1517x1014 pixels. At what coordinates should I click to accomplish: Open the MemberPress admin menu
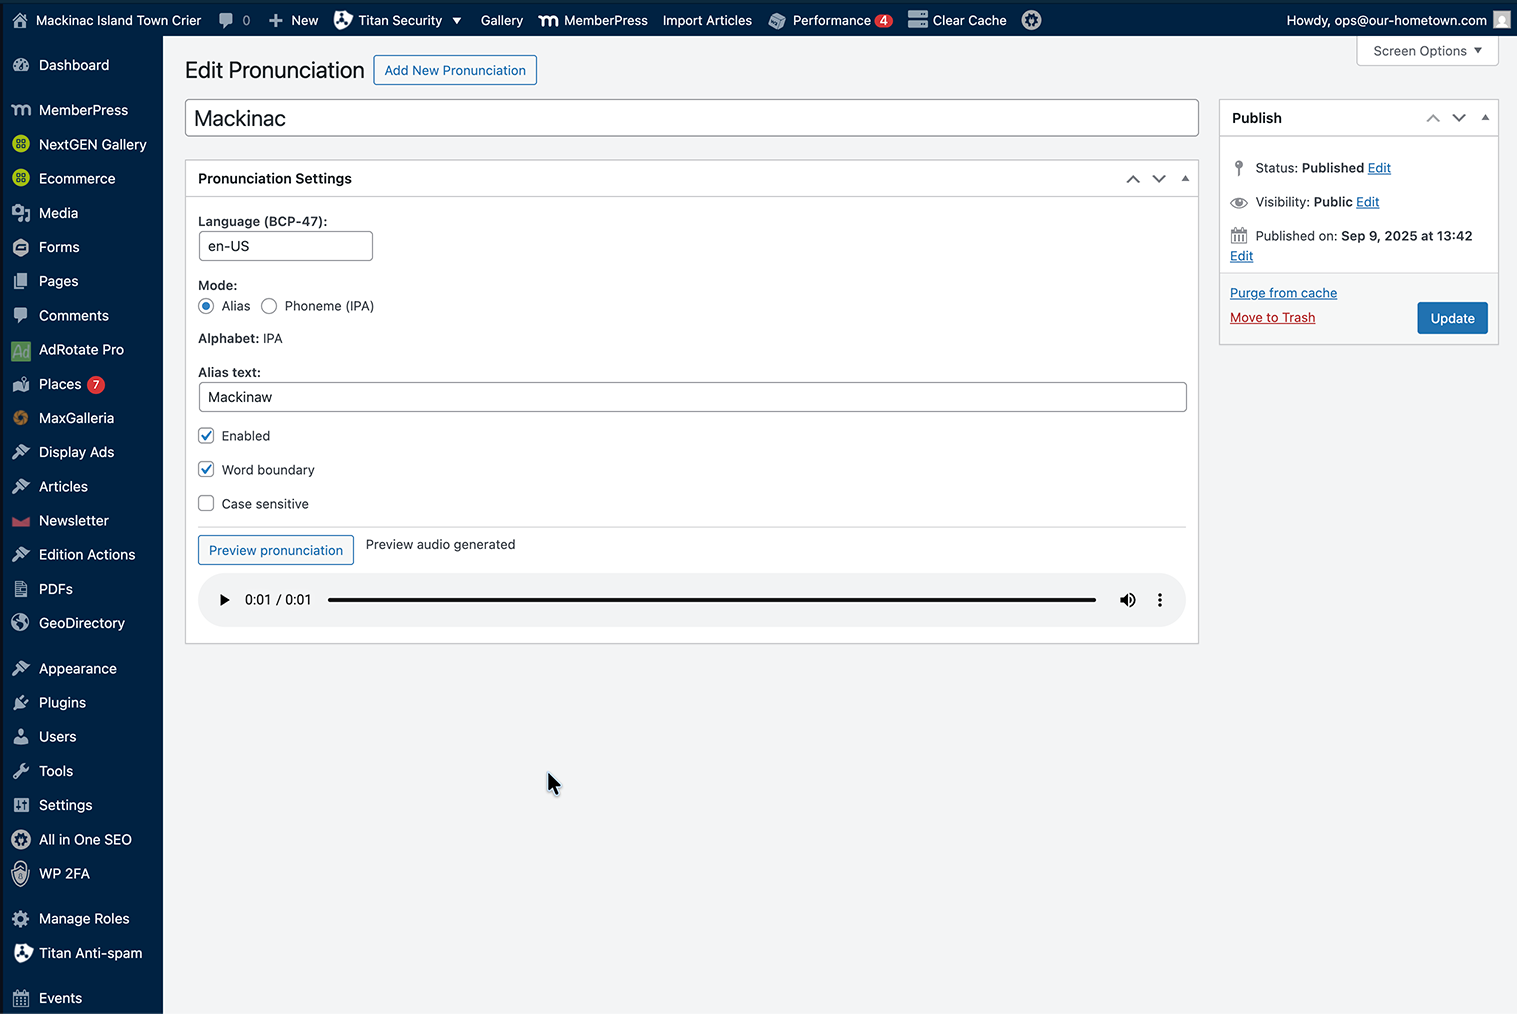pyautogui.click(x=83, y=110)
